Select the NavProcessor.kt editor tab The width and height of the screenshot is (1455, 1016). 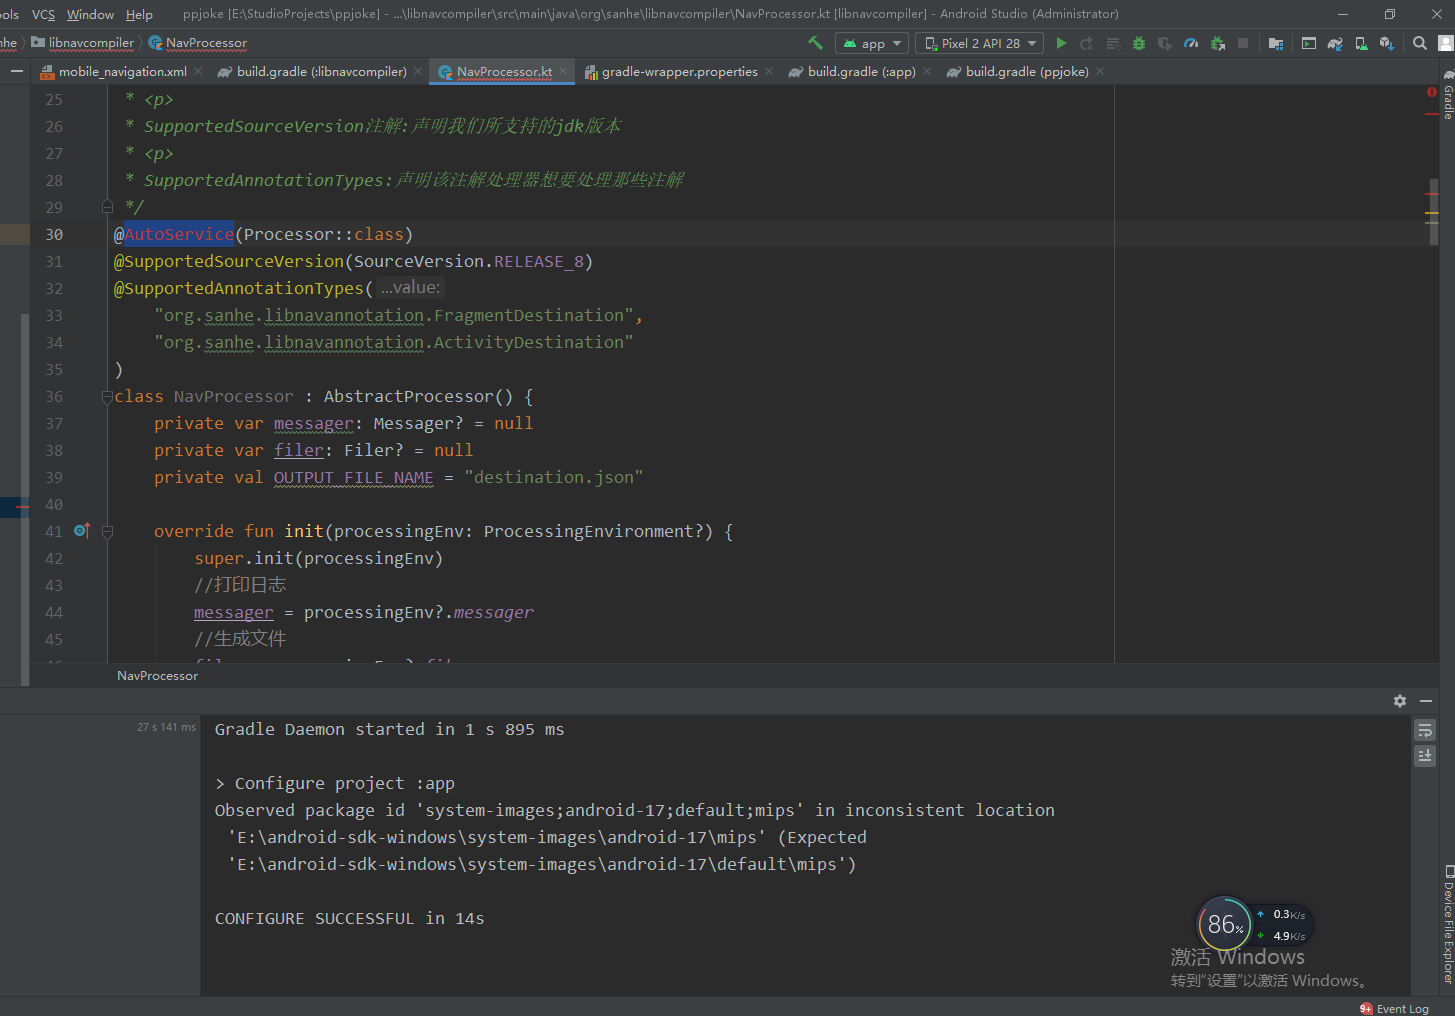[x=504, y=72]
